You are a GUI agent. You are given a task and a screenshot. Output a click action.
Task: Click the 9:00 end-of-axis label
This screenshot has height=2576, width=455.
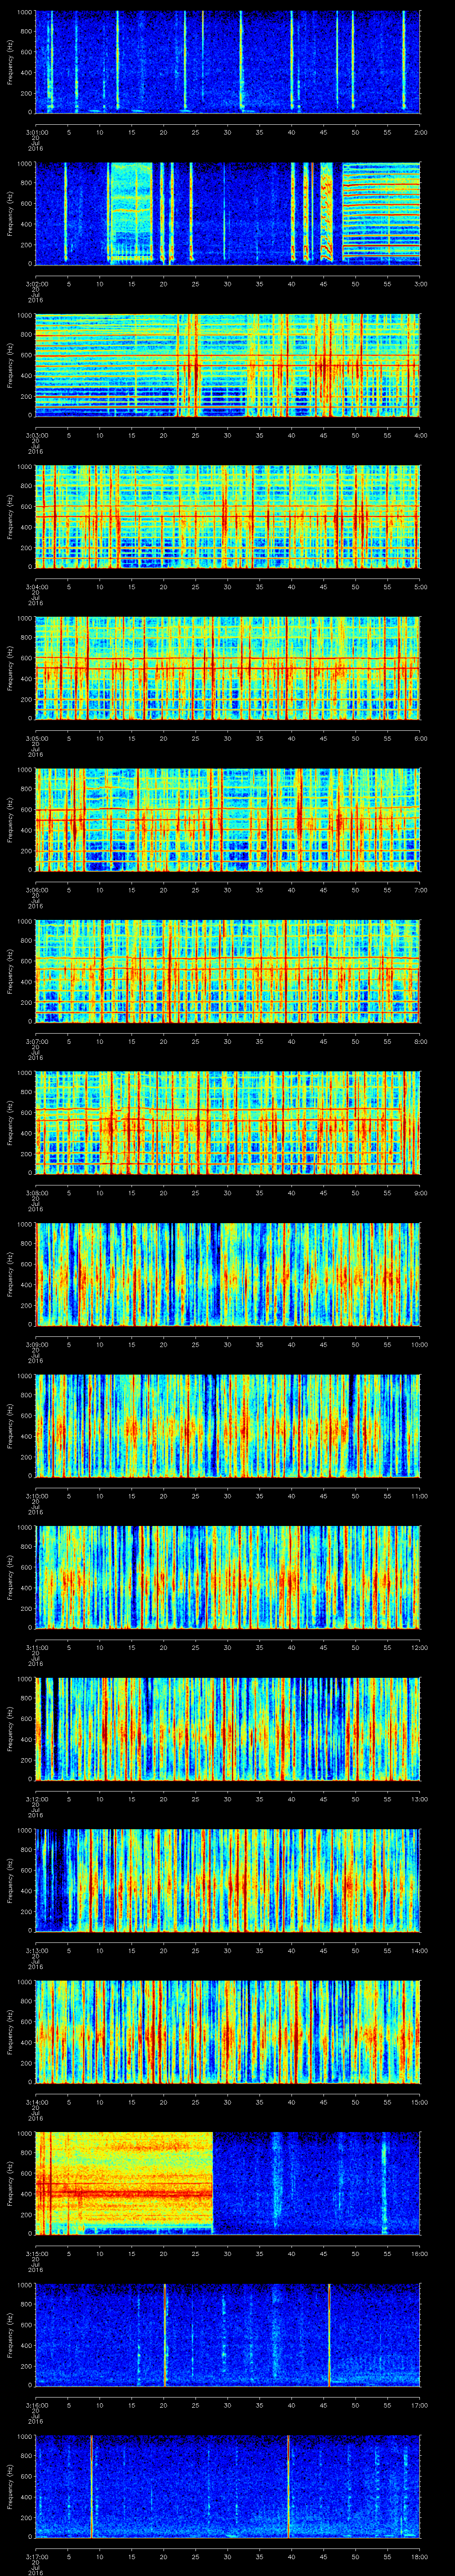tap(420, 1192)
